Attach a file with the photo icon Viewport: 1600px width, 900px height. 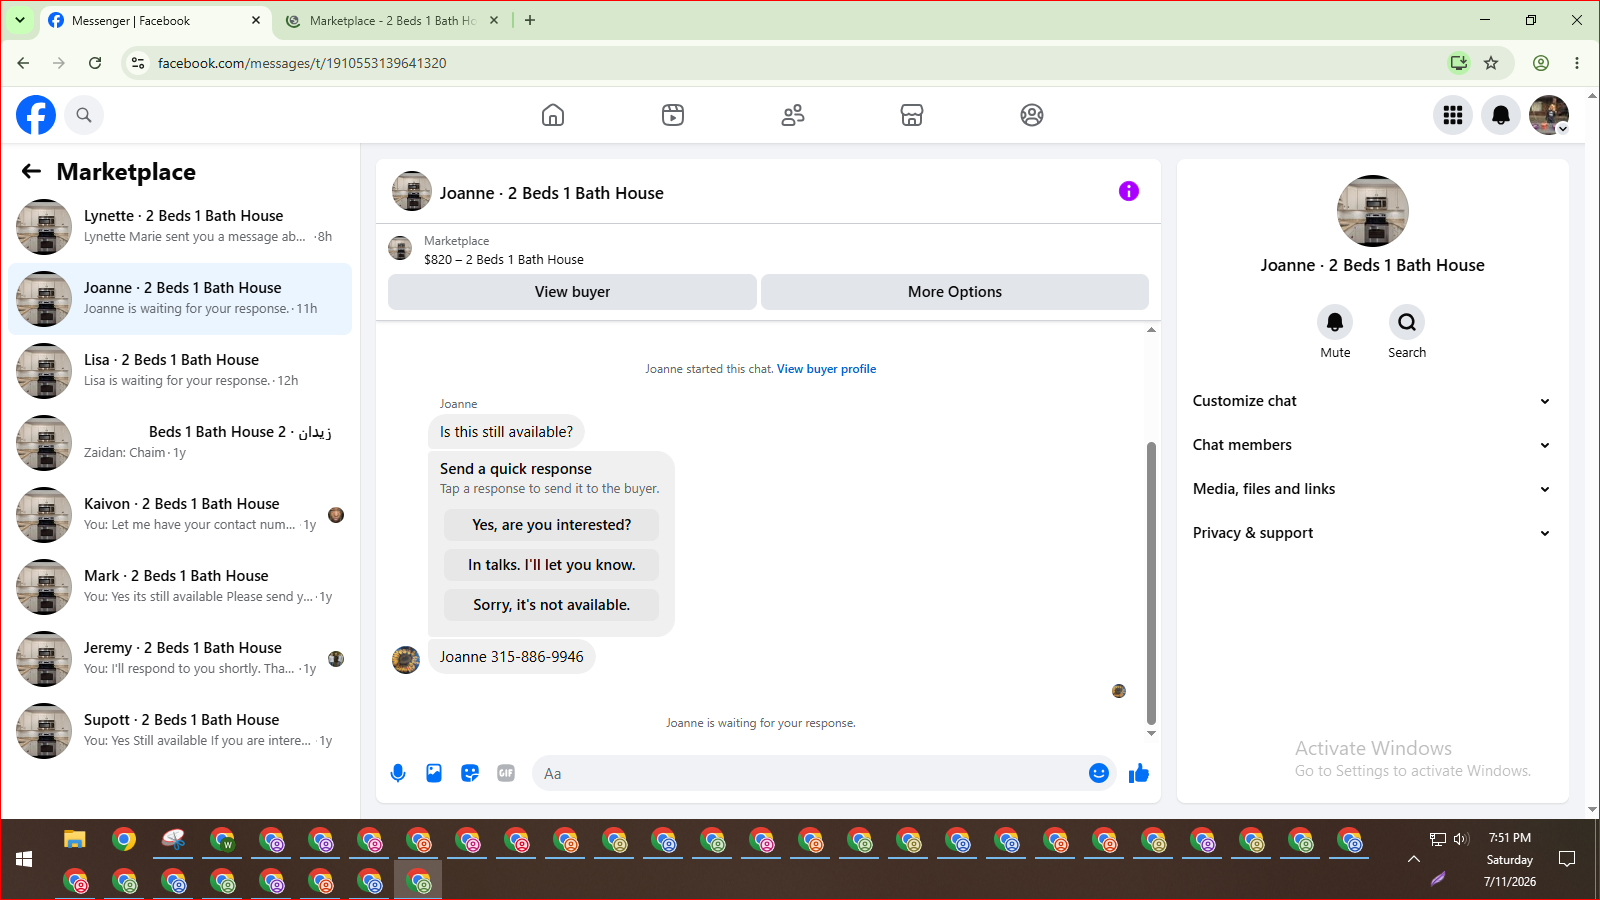[434, 773]
